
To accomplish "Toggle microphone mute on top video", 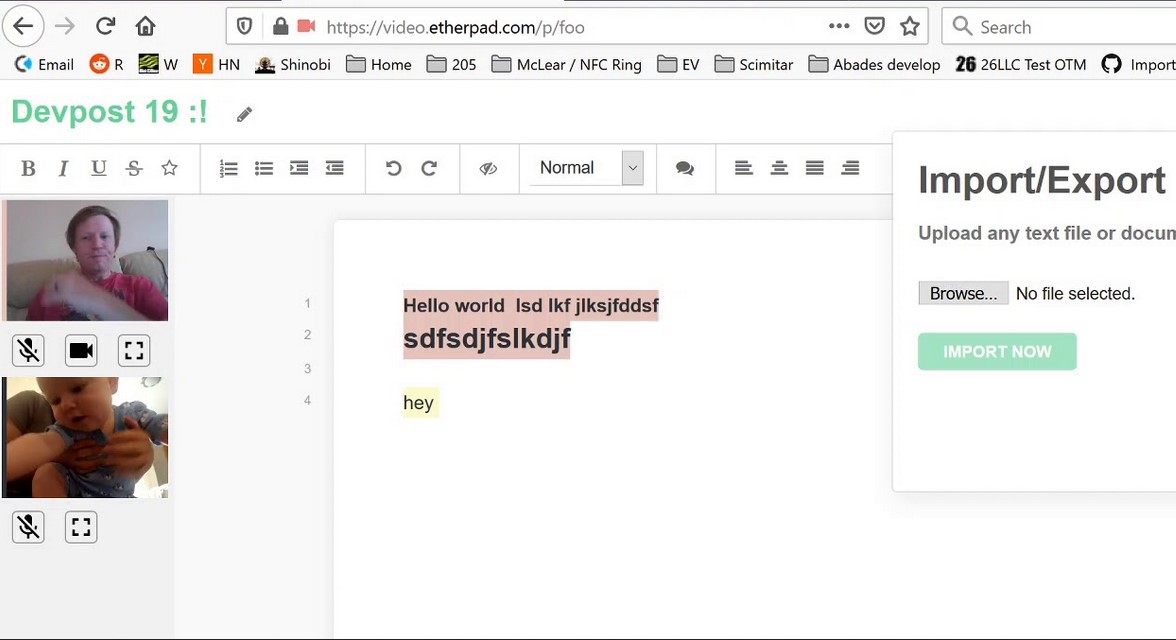I will click(29, 350).
